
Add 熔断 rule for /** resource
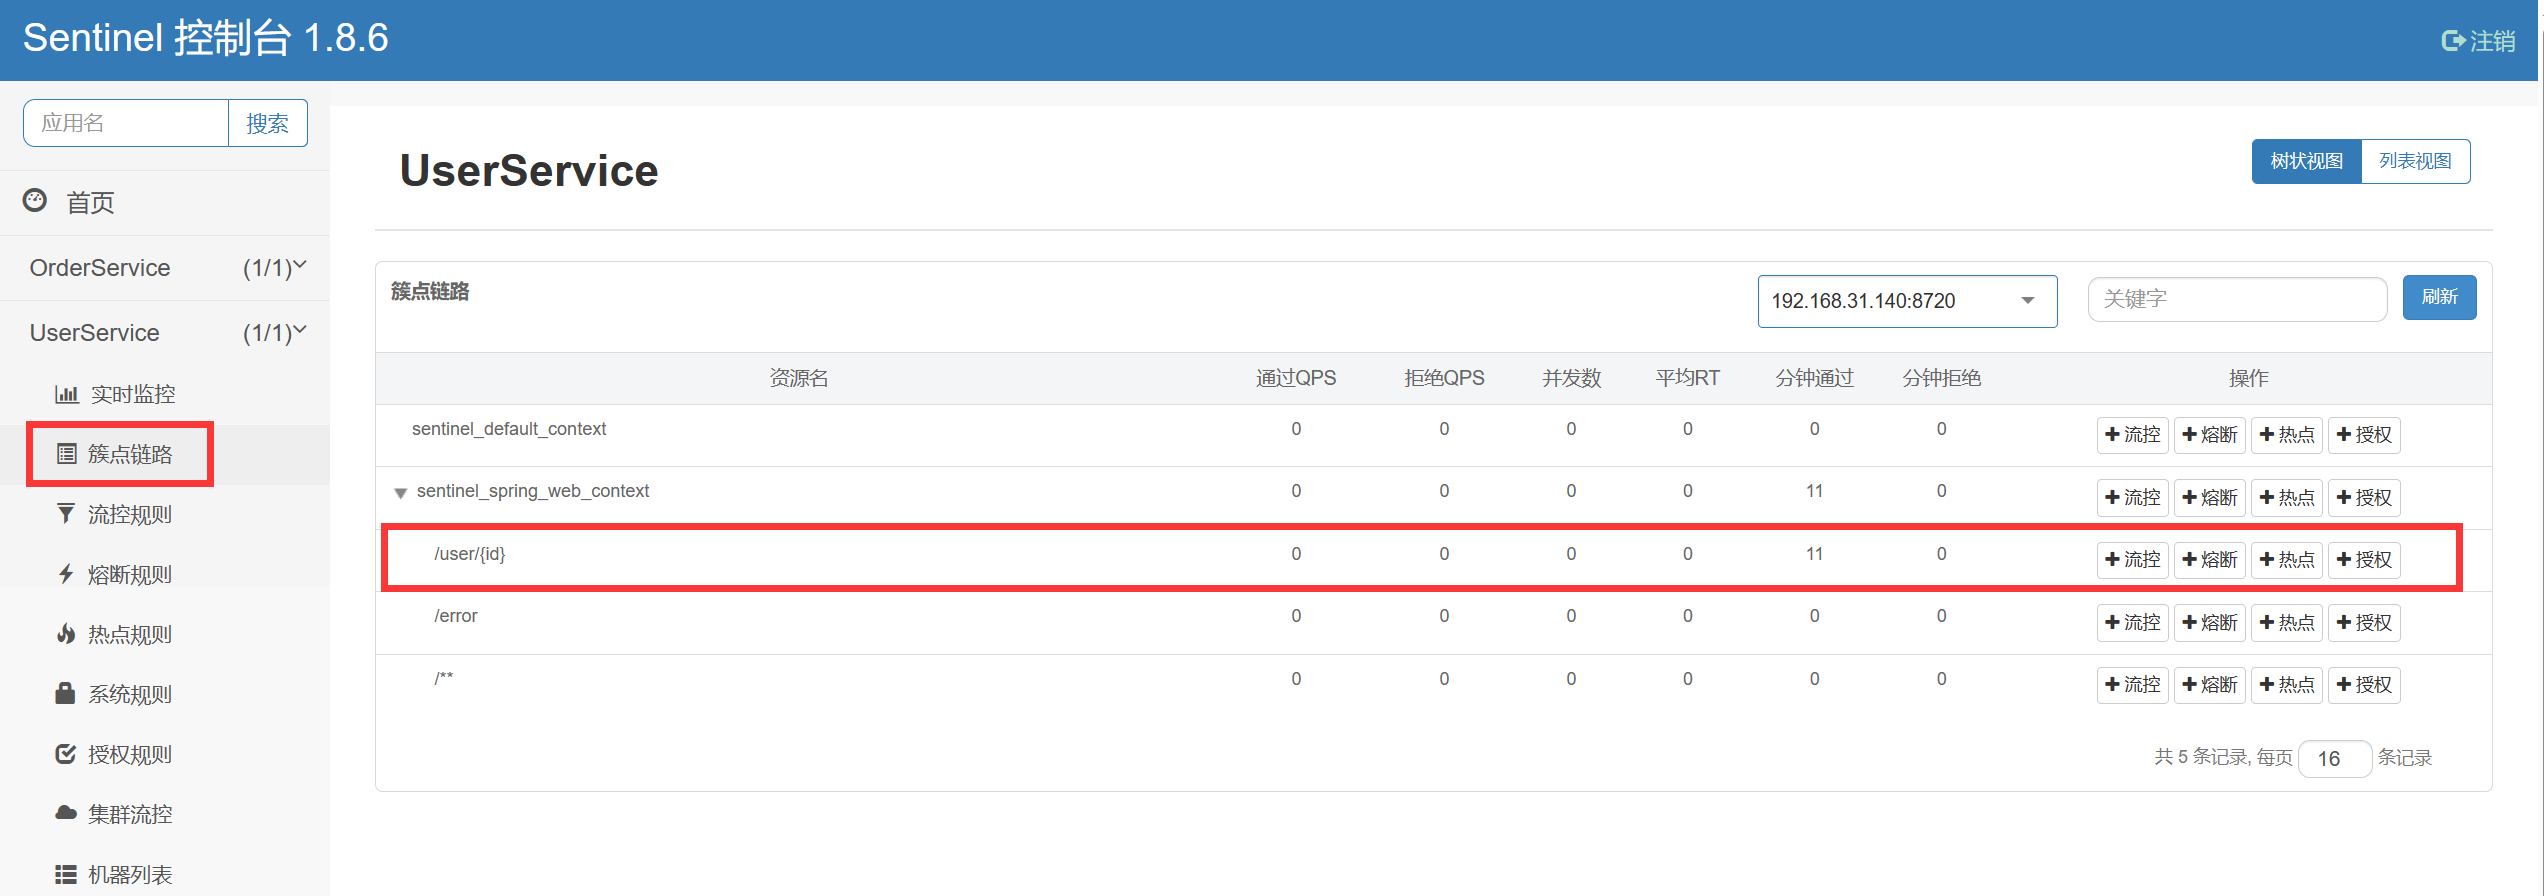pyautogui.click(x=2210, y=685)
